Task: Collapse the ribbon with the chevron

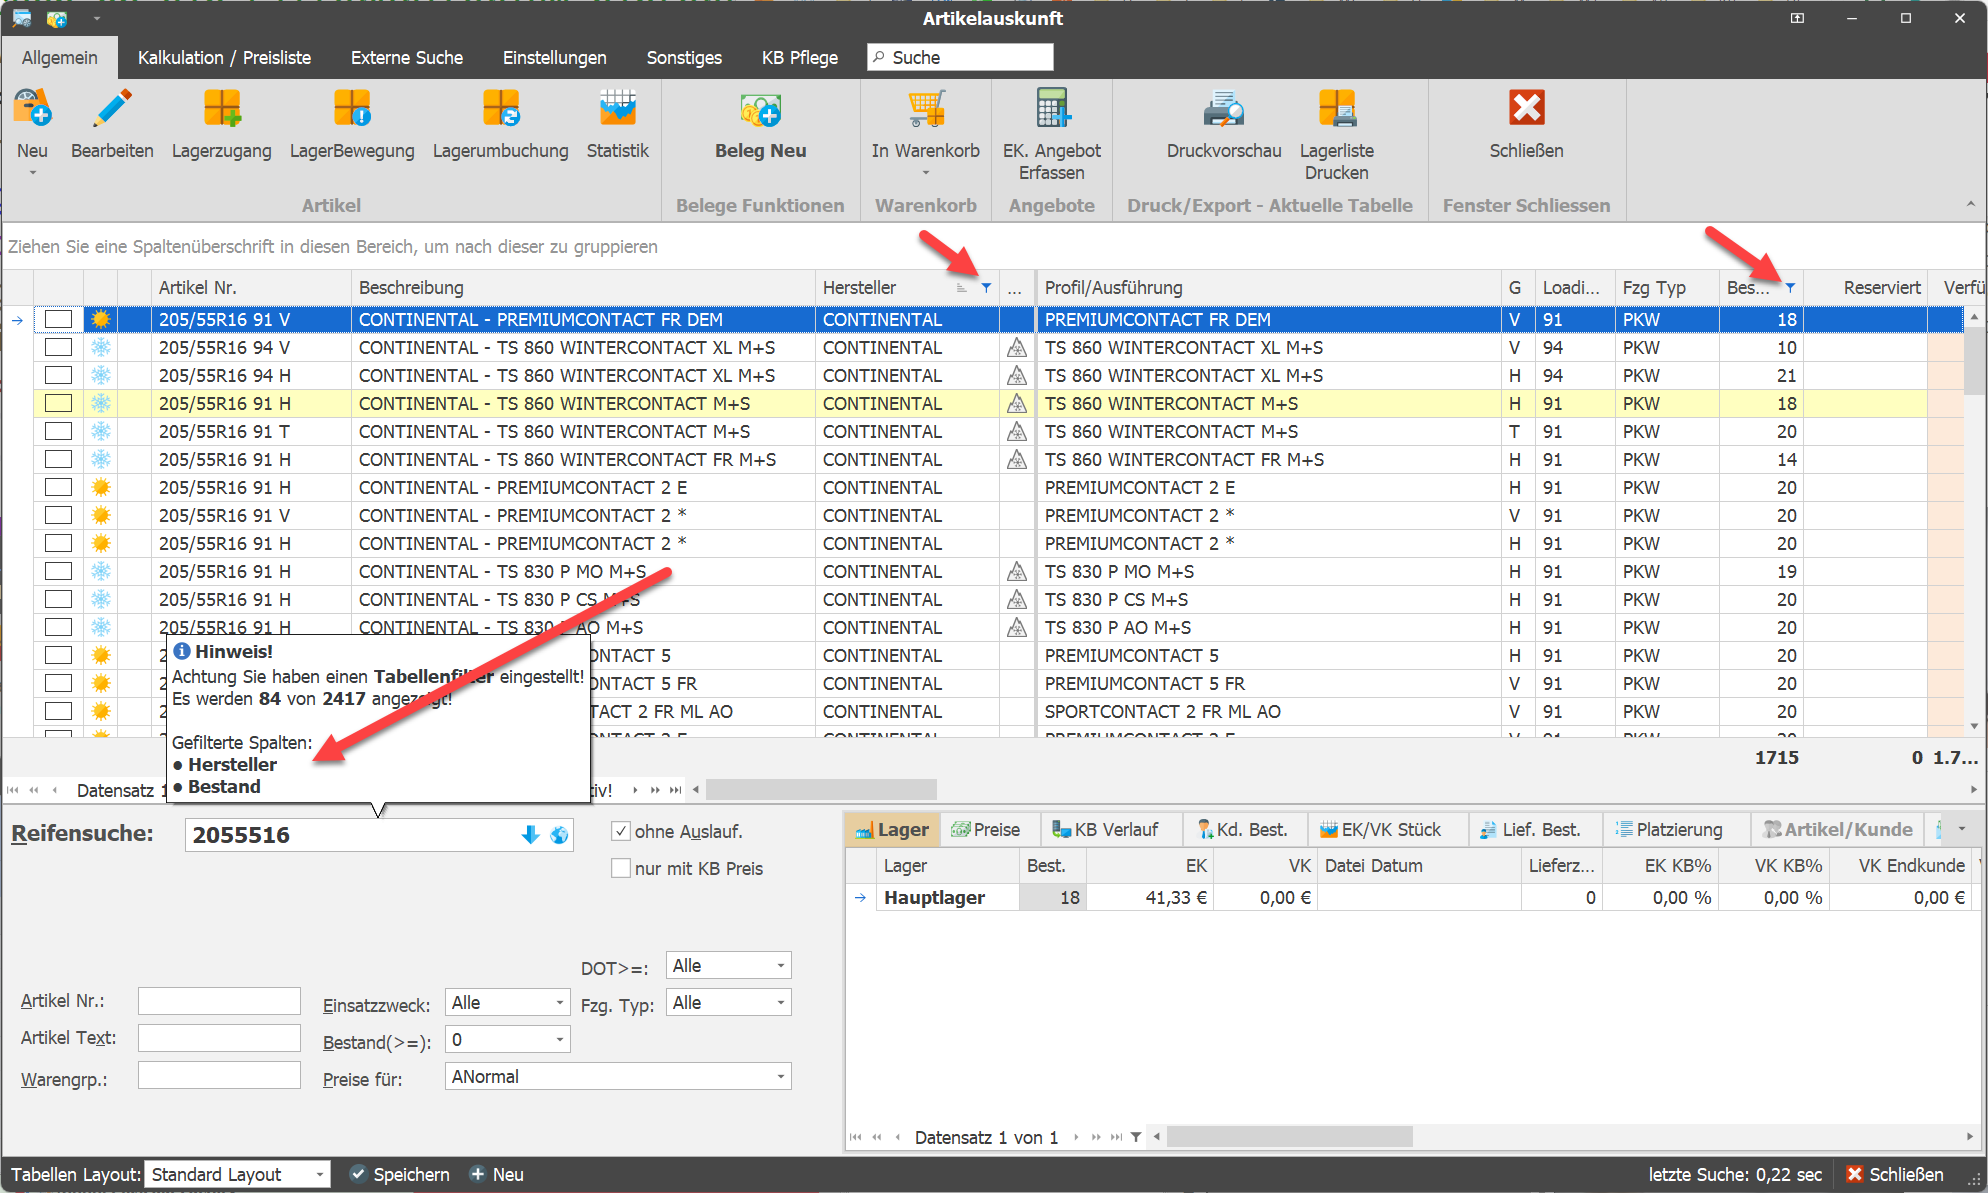Action: pyautogui.click(x=1970, y=204)
